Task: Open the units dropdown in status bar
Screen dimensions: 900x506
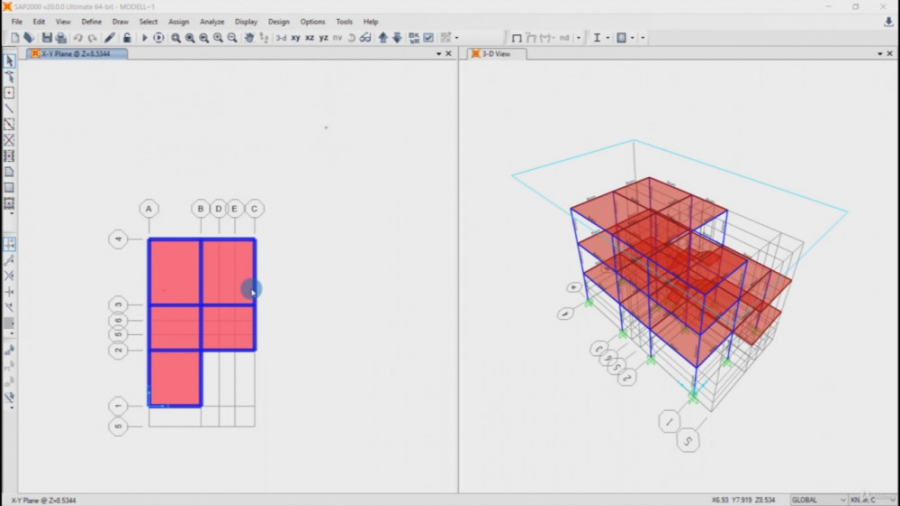Action: click(x=872, y=500)
